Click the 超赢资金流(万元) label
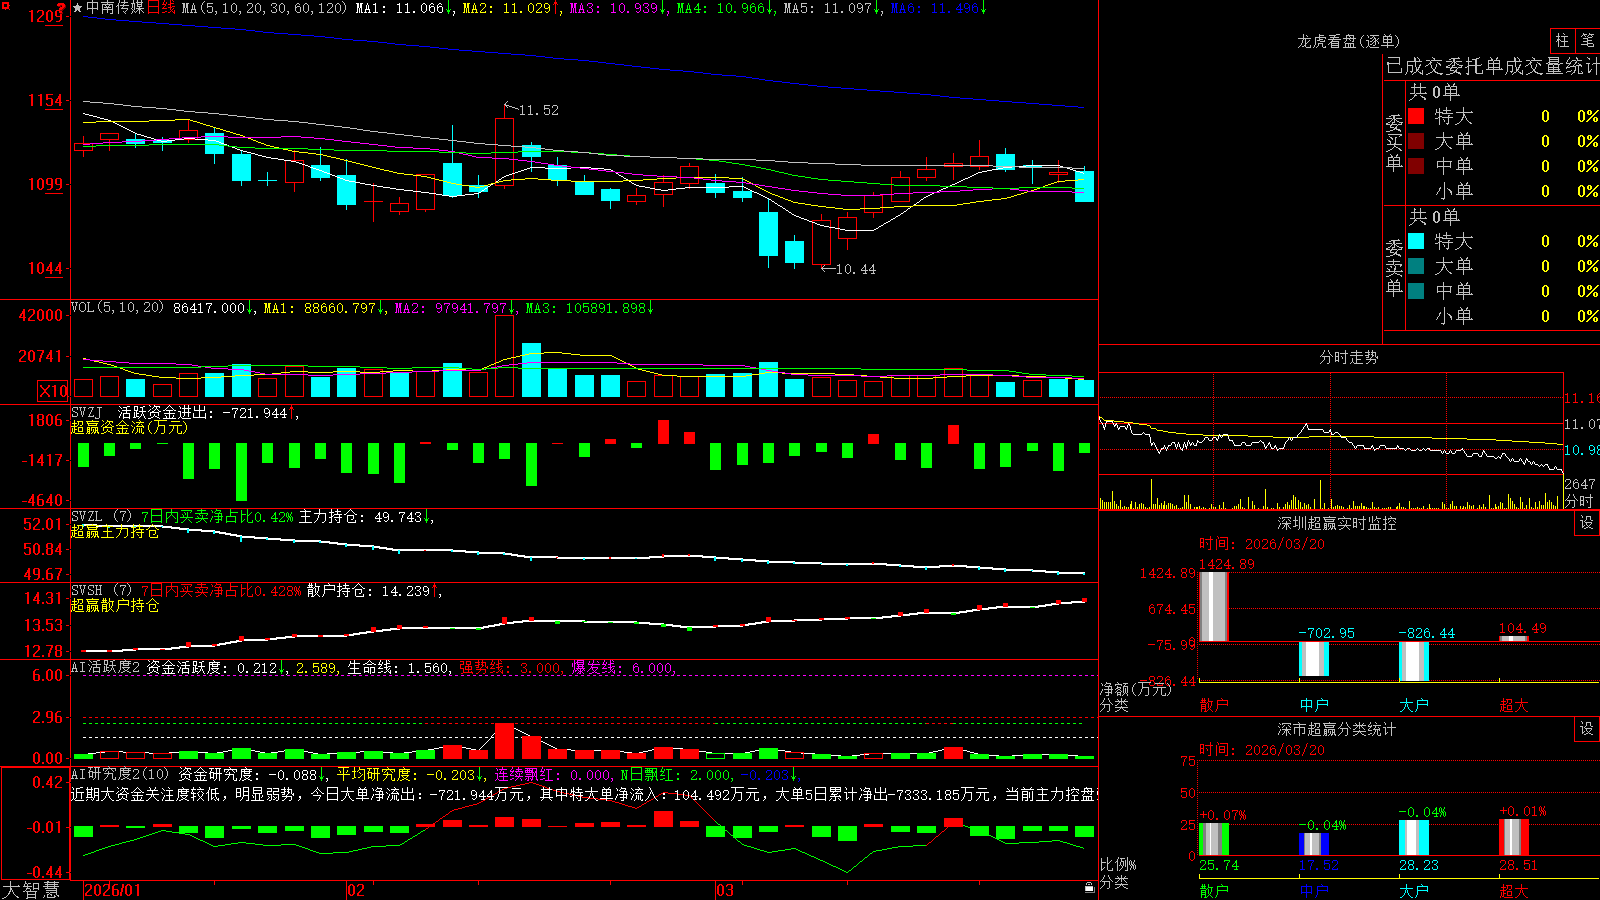 click(x=129, y=428)
